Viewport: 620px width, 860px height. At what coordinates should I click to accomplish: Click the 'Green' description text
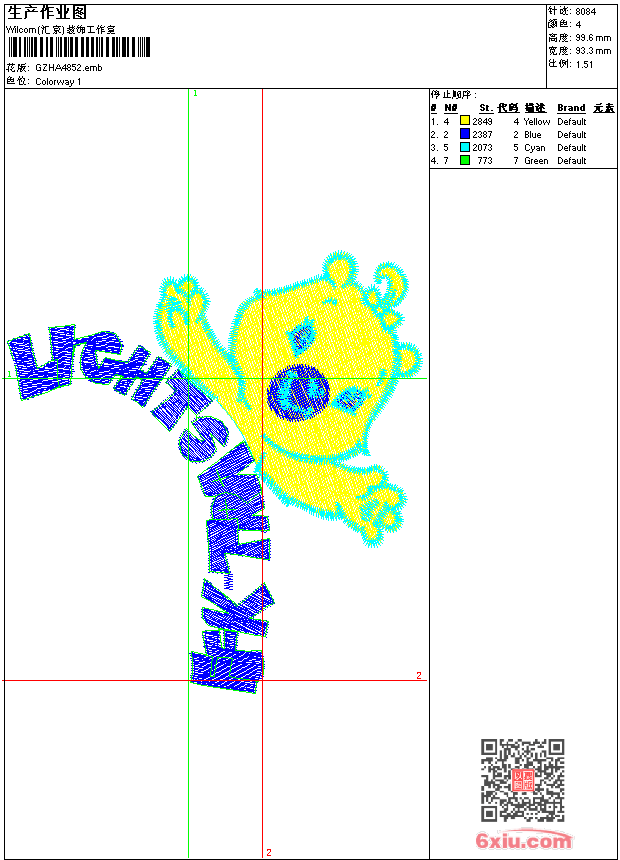(536, 161)
